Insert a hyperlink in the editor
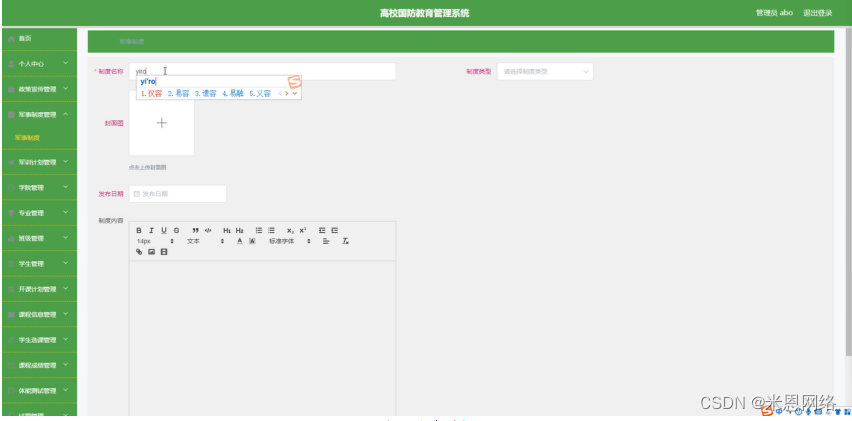This screenshot has width=852, height=421. coord(139,252)
